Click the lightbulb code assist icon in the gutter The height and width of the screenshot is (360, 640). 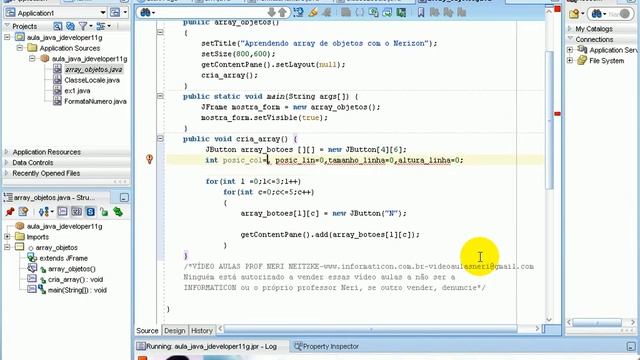(x=149, y=159)
